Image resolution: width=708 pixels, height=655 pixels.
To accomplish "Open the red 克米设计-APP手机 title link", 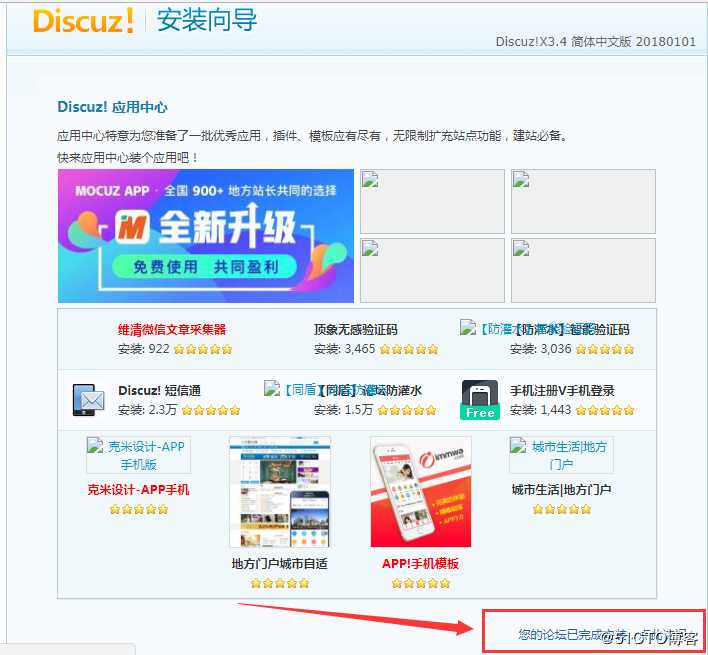I will [138, 490].
